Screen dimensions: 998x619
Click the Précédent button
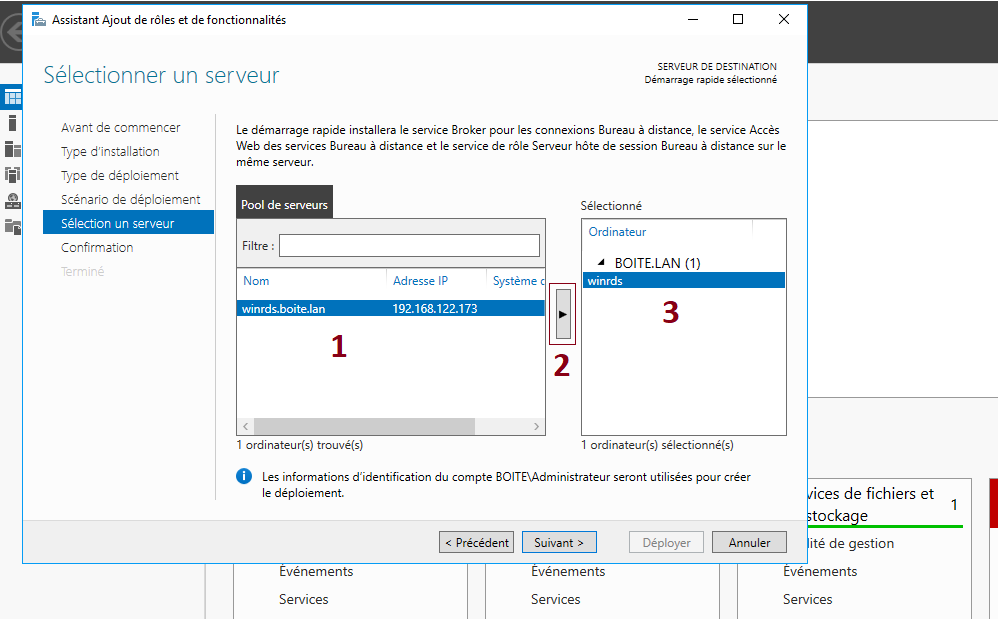[x=476, y=542]
